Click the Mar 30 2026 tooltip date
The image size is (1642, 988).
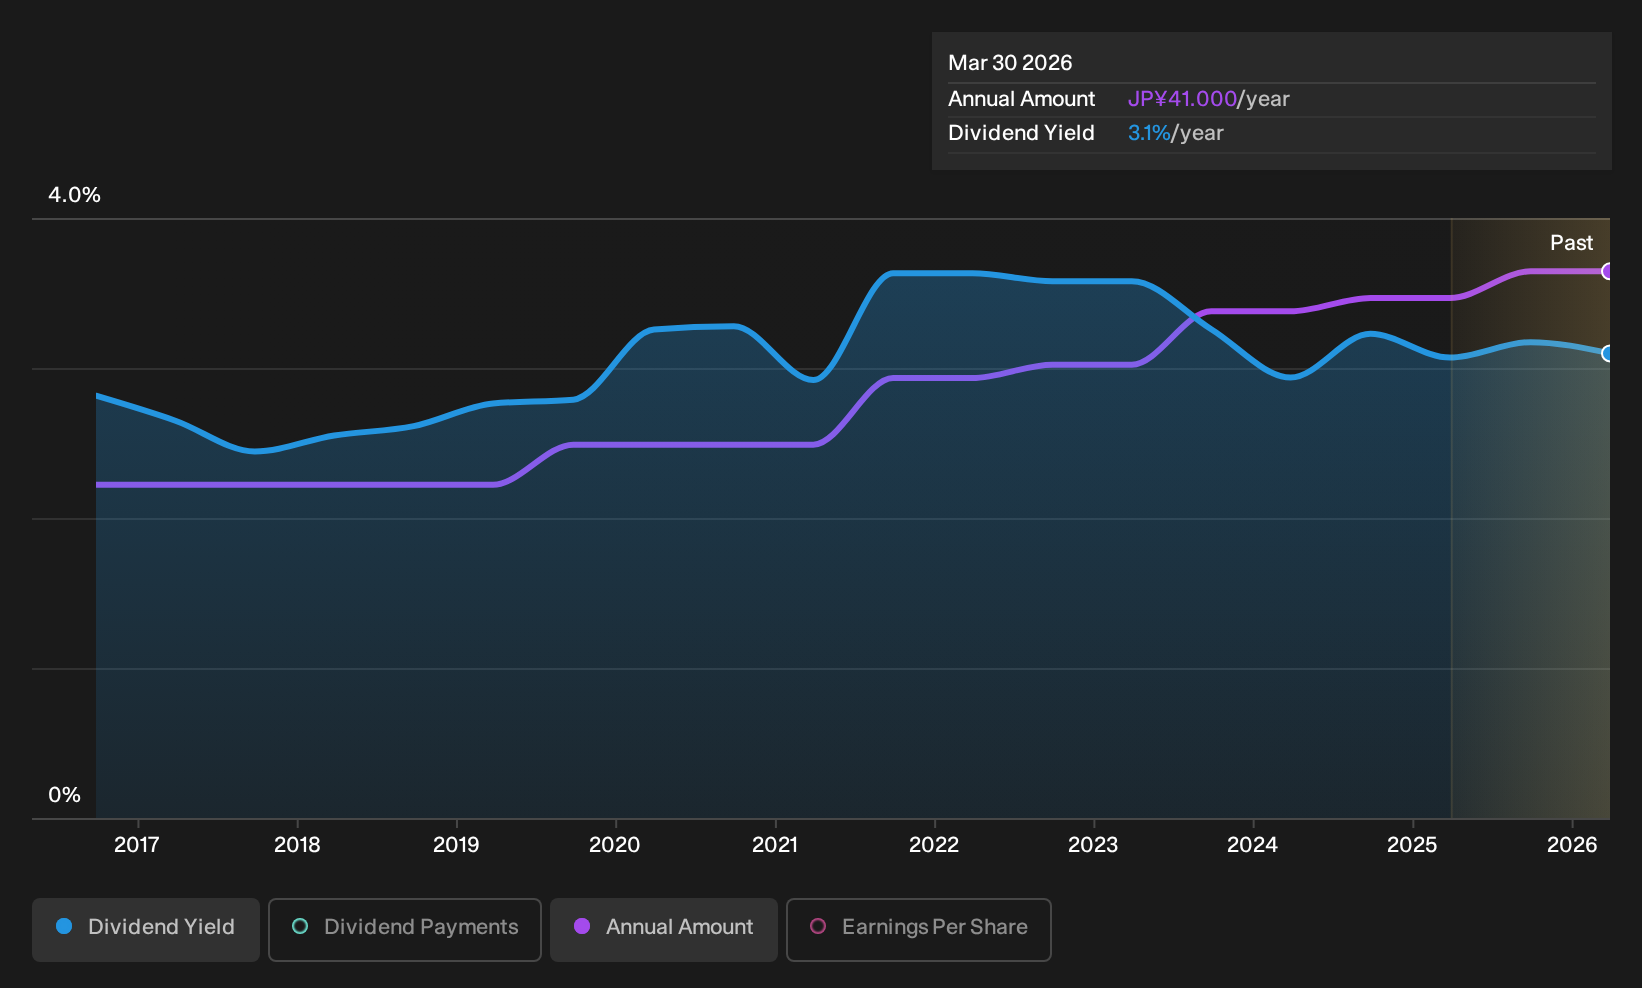point(1010,63)
